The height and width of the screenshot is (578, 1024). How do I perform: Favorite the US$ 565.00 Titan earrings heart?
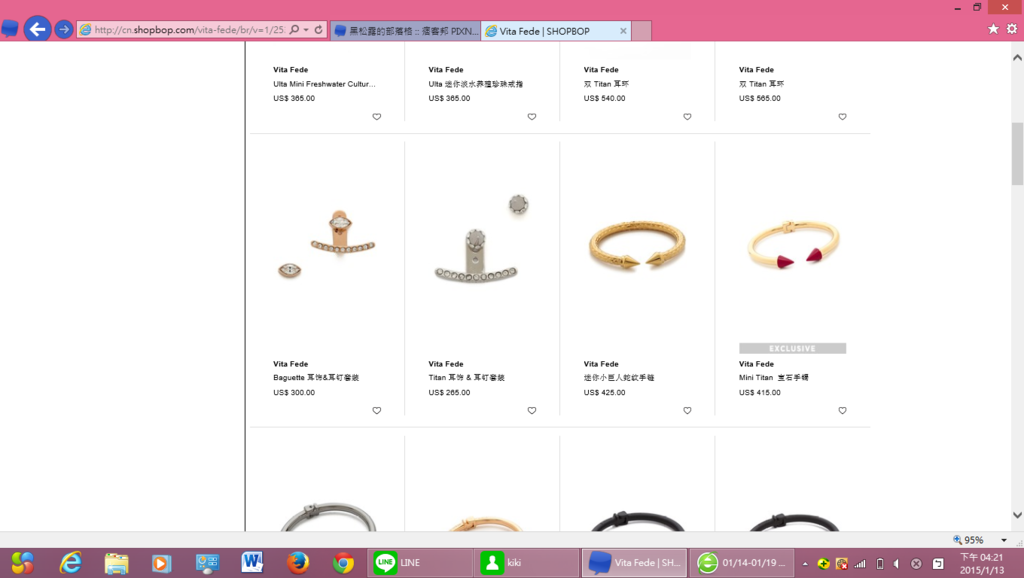pyautogui.click(x=842, y=117)
